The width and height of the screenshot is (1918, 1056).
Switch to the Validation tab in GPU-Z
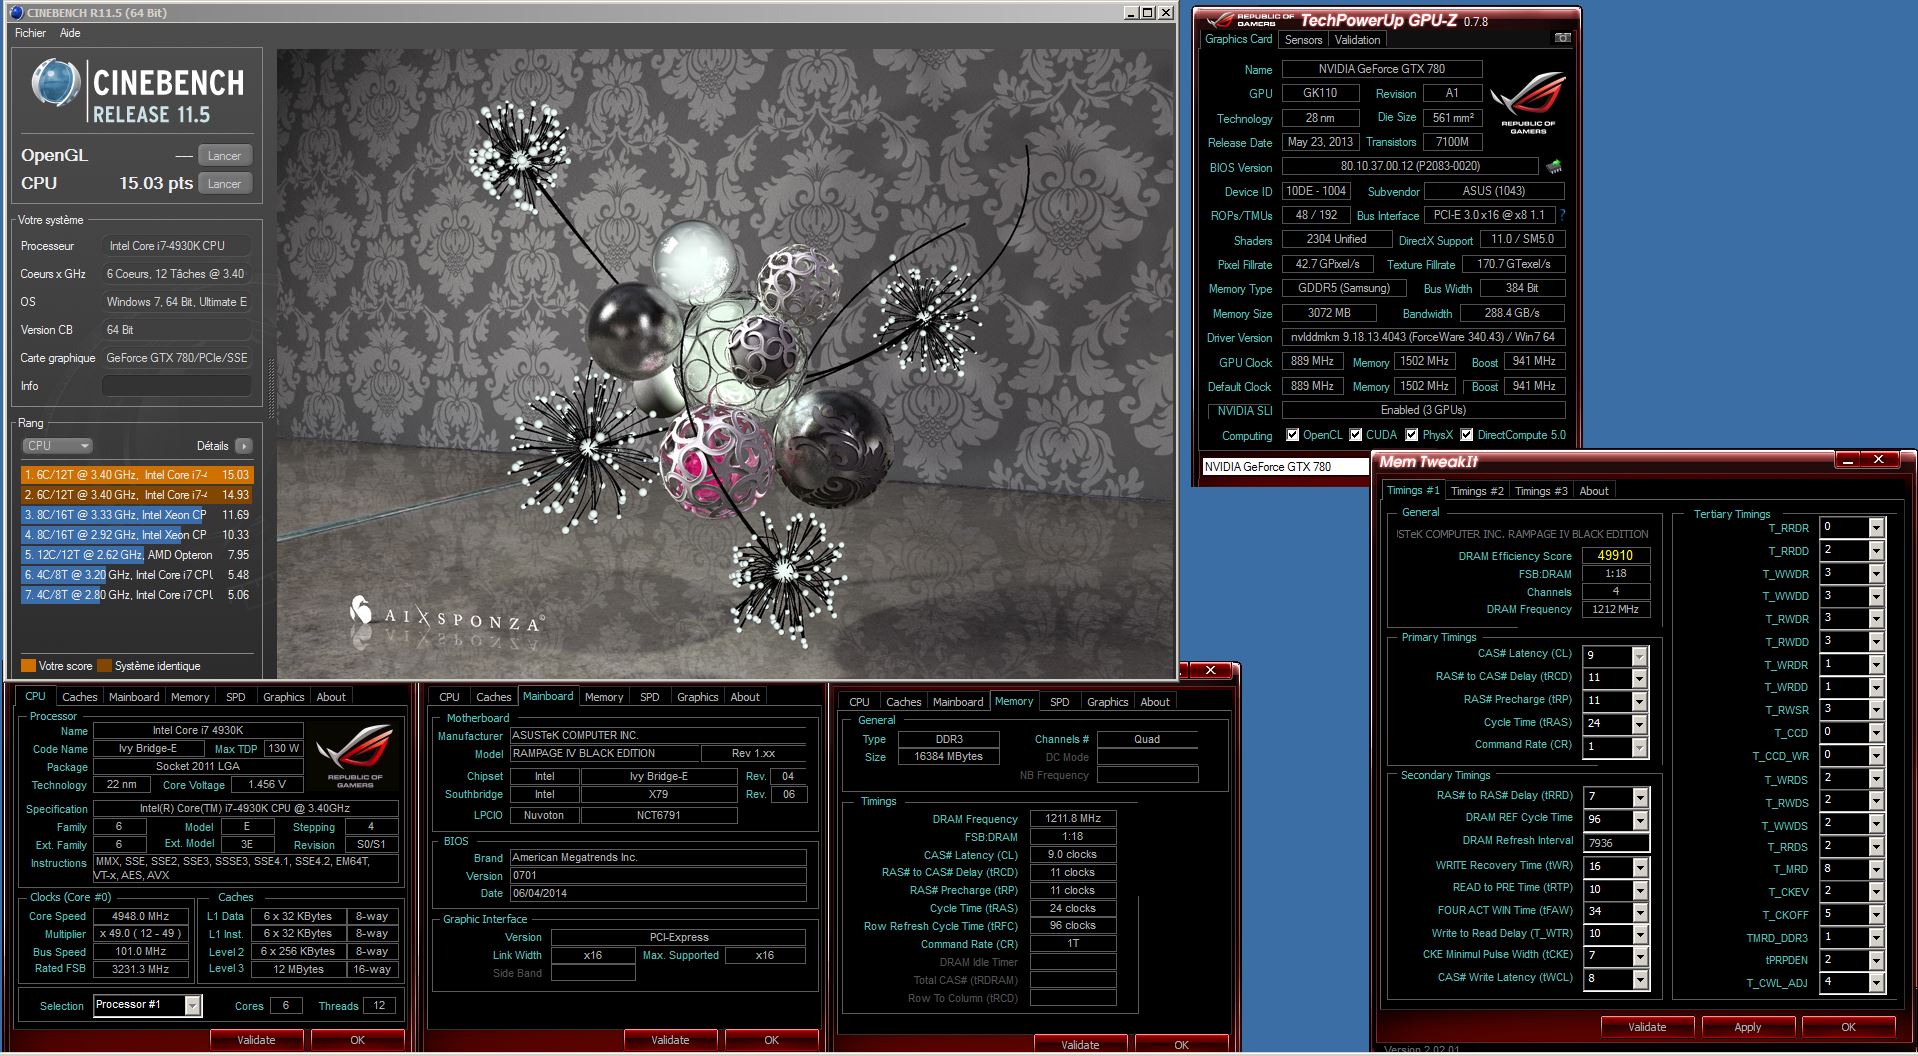pos(1357,40)
